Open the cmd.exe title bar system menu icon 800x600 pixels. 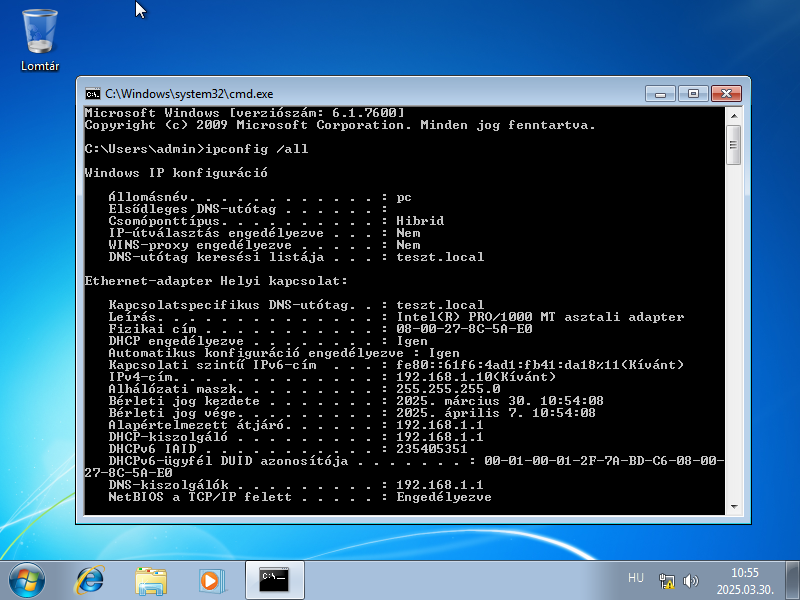coord(92,92)
